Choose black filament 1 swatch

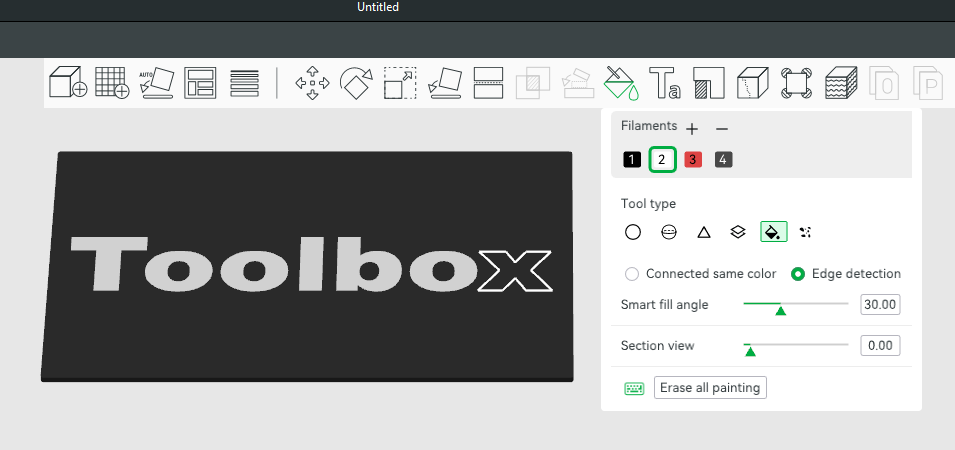pyautogui.click(x=632, y=160)
